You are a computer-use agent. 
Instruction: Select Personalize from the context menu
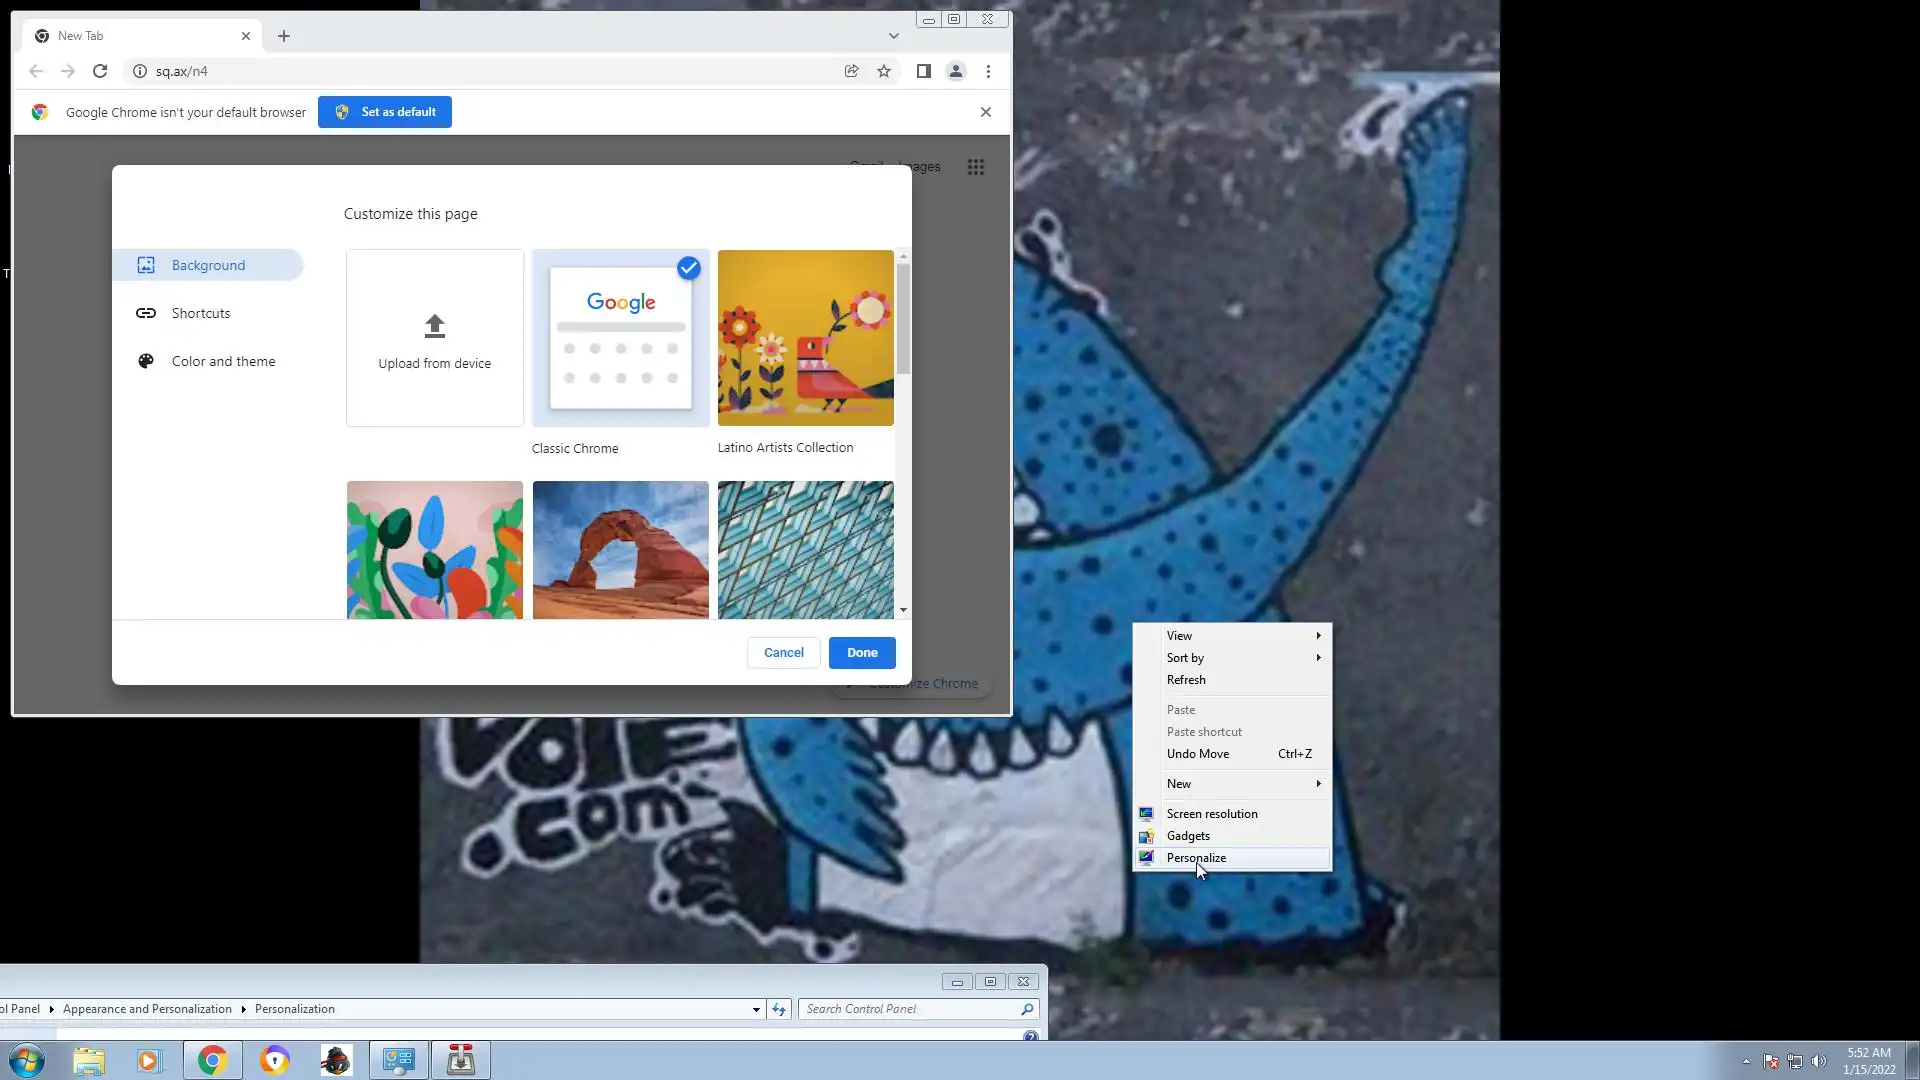click(x=1196, y=858)
